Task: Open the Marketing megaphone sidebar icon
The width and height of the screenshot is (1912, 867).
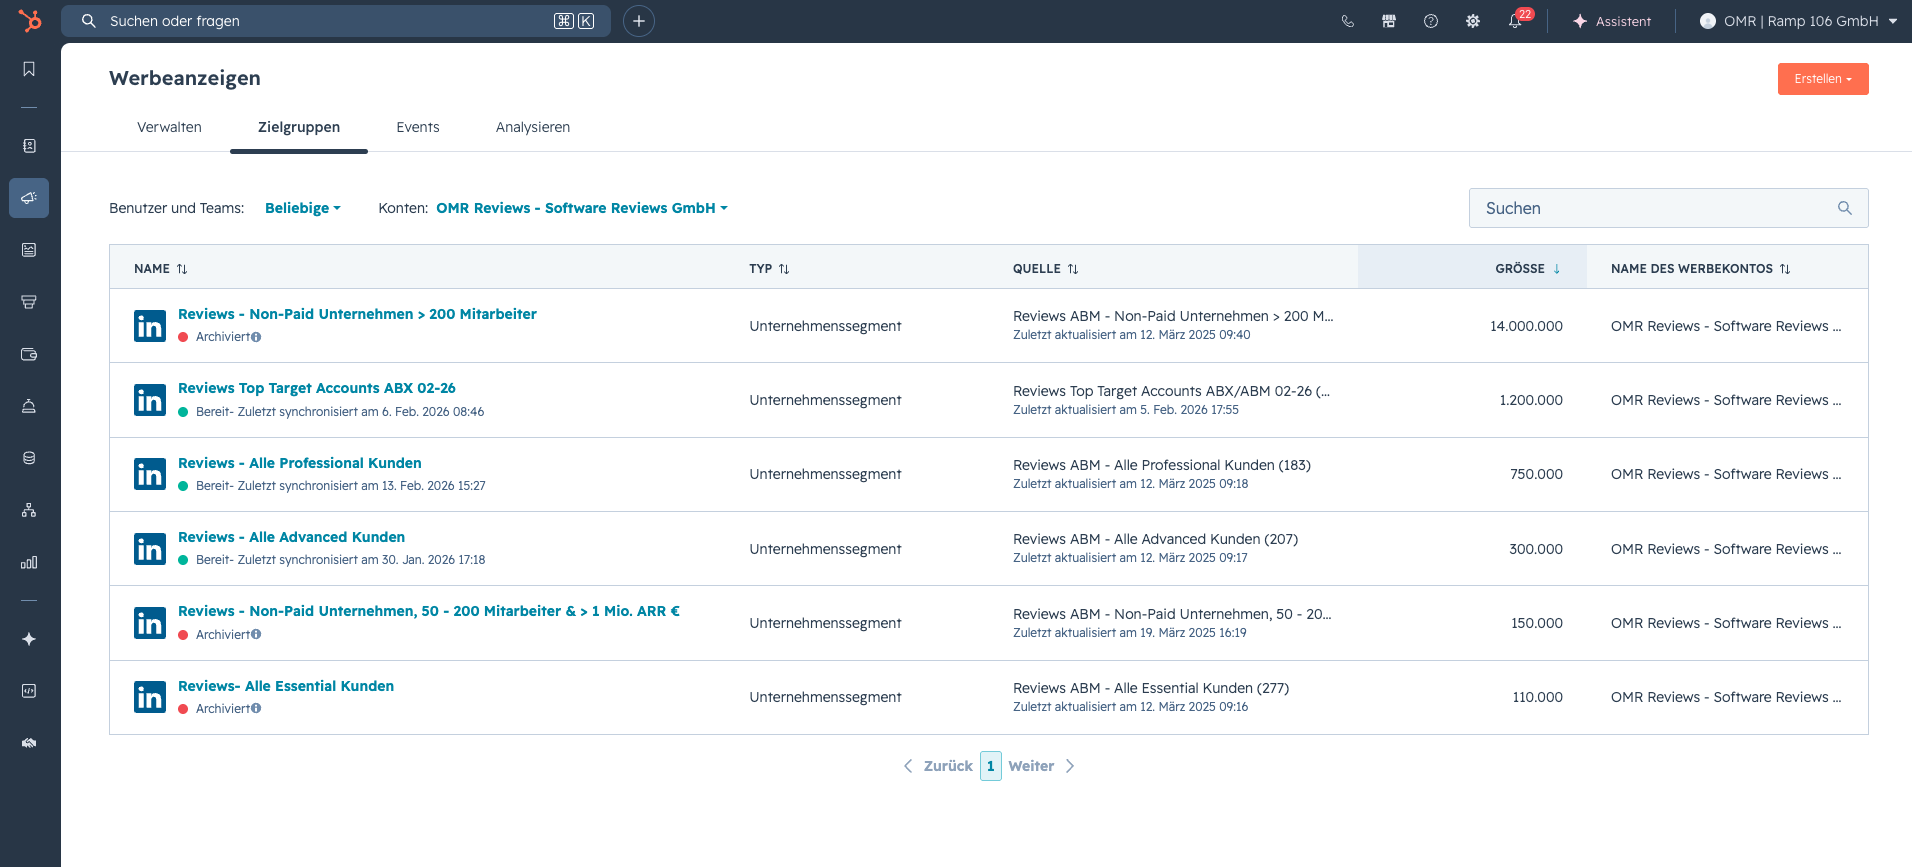Action: tap(29, 198)
